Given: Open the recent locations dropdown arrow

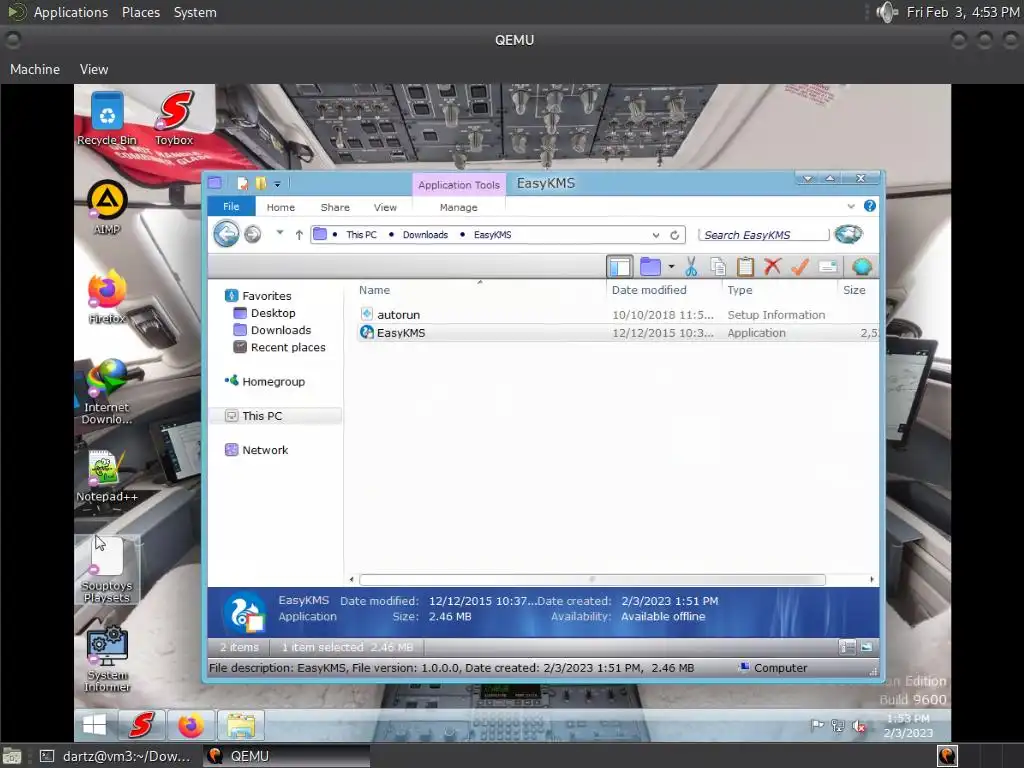Looking at the screenshot, I should (x=280, y=232).
